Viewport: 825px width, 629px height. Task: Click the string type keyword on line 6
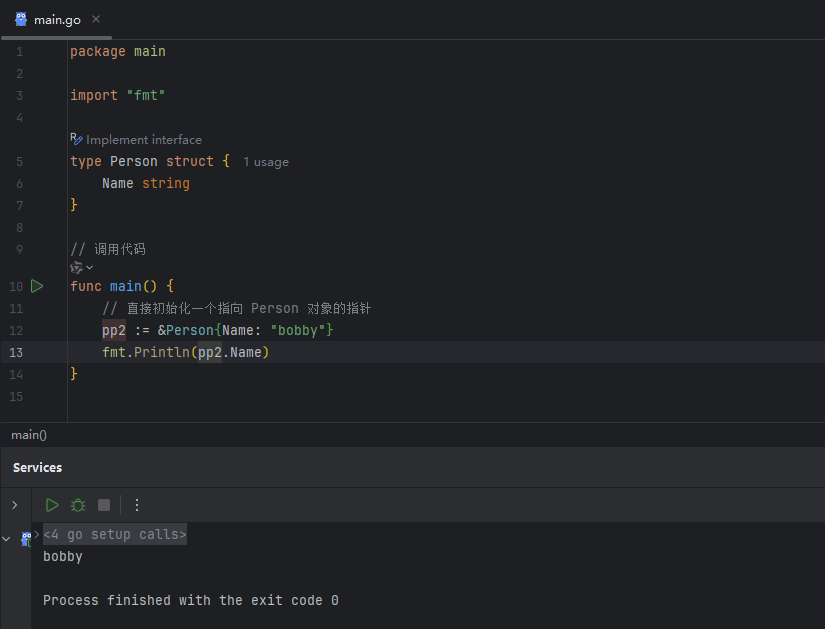tap(166, 183)
